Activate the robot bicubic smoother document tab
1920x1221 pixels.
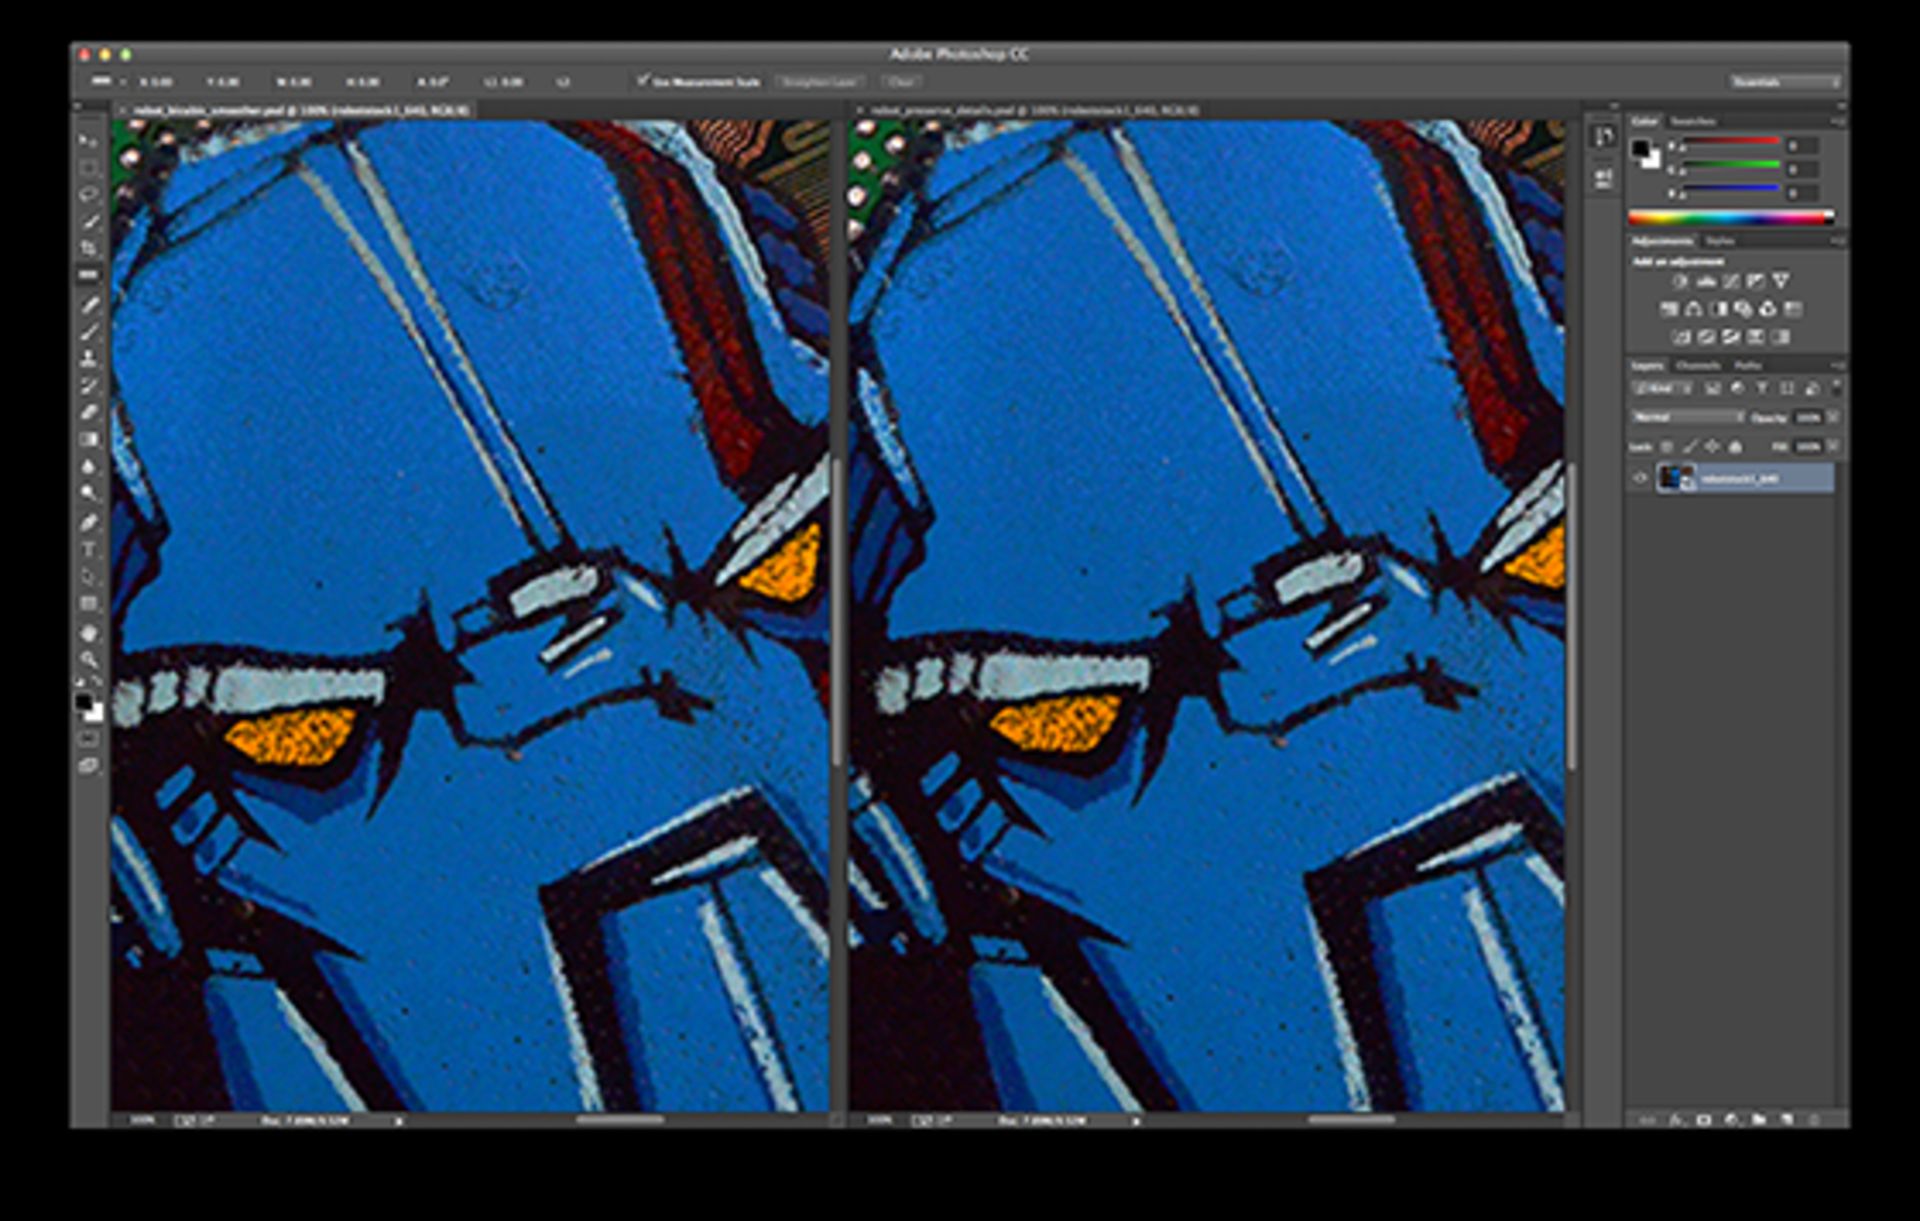coord(300,110)
